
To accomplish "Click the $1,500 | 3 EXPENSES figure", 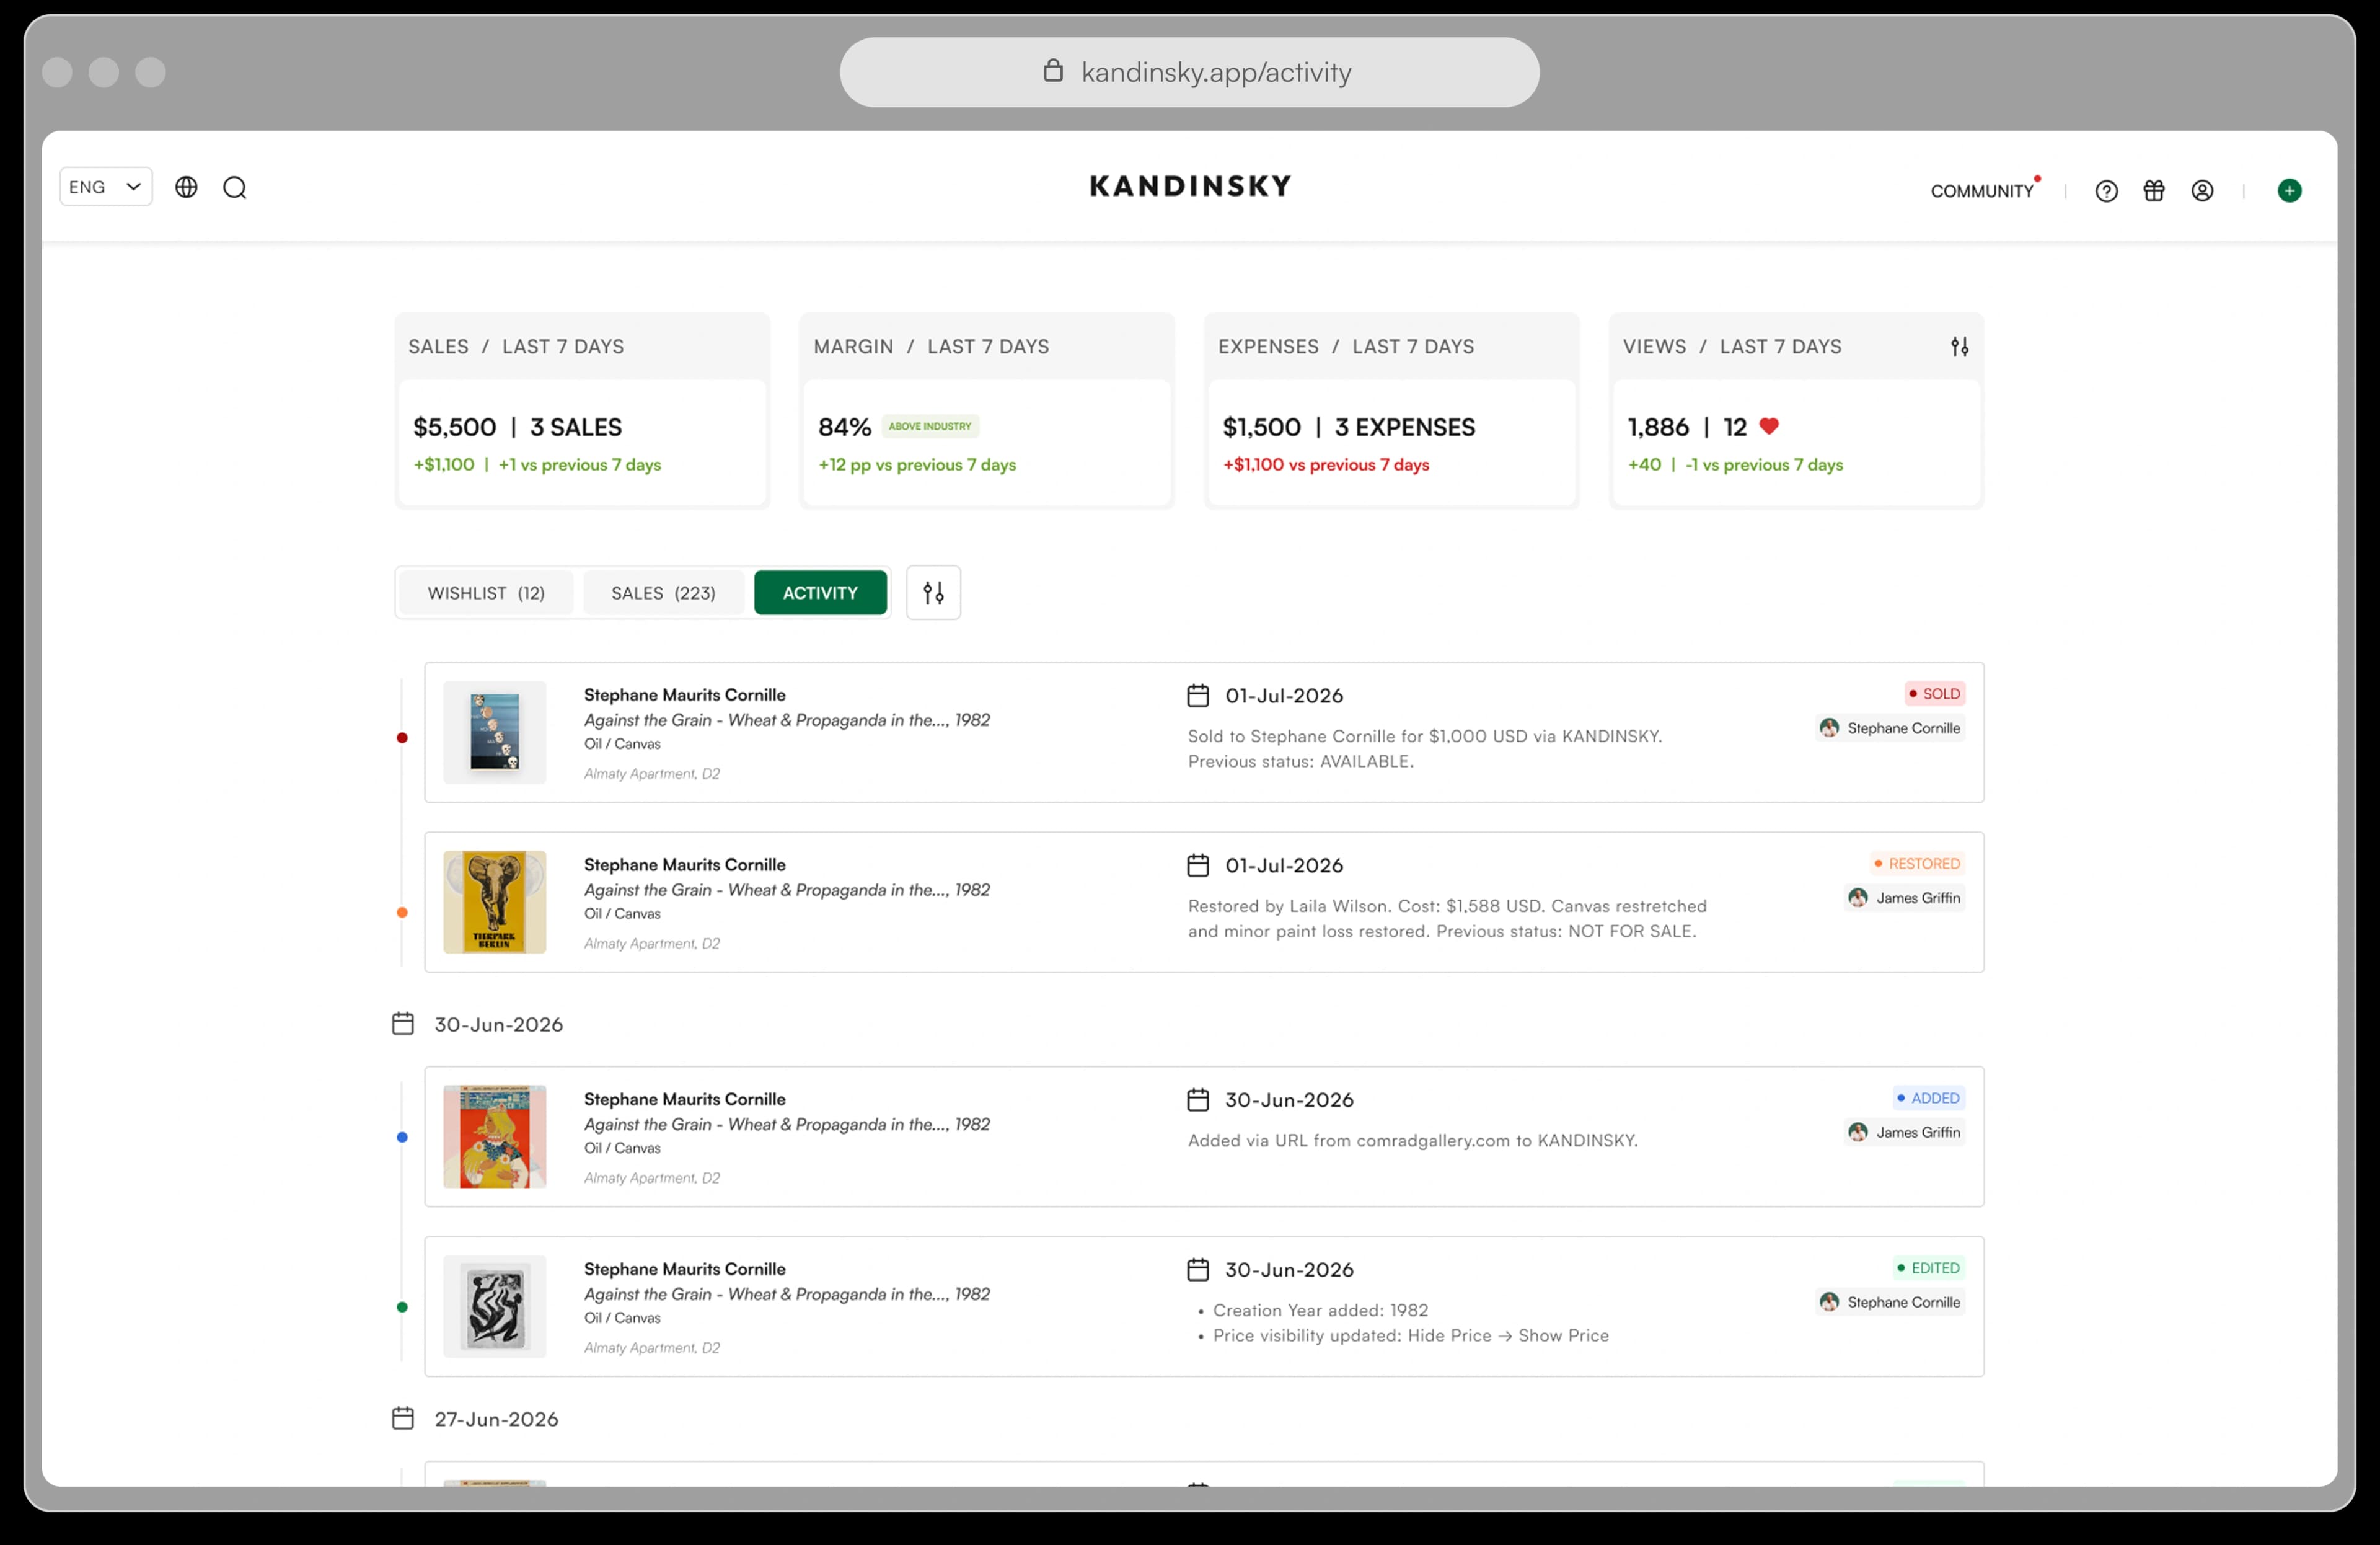I will point(1348,427).
